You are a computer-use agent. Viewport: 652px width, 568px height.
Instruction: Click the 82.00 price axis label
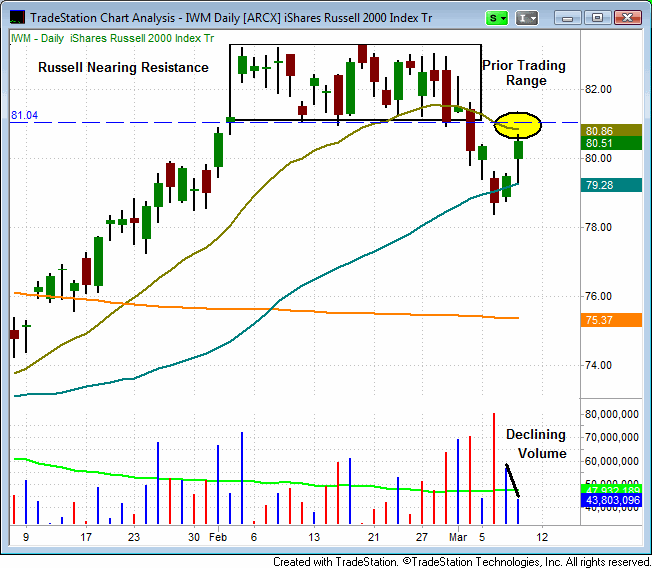[x=598, y=89]
